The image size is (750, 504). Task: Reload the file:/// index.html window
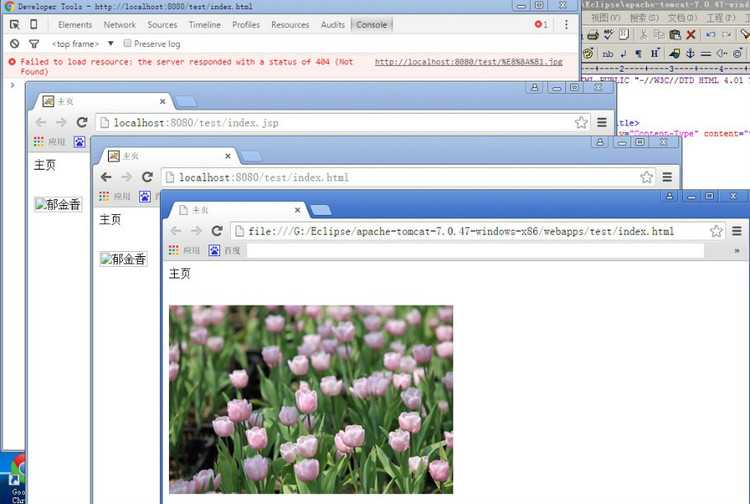[217, 231]
